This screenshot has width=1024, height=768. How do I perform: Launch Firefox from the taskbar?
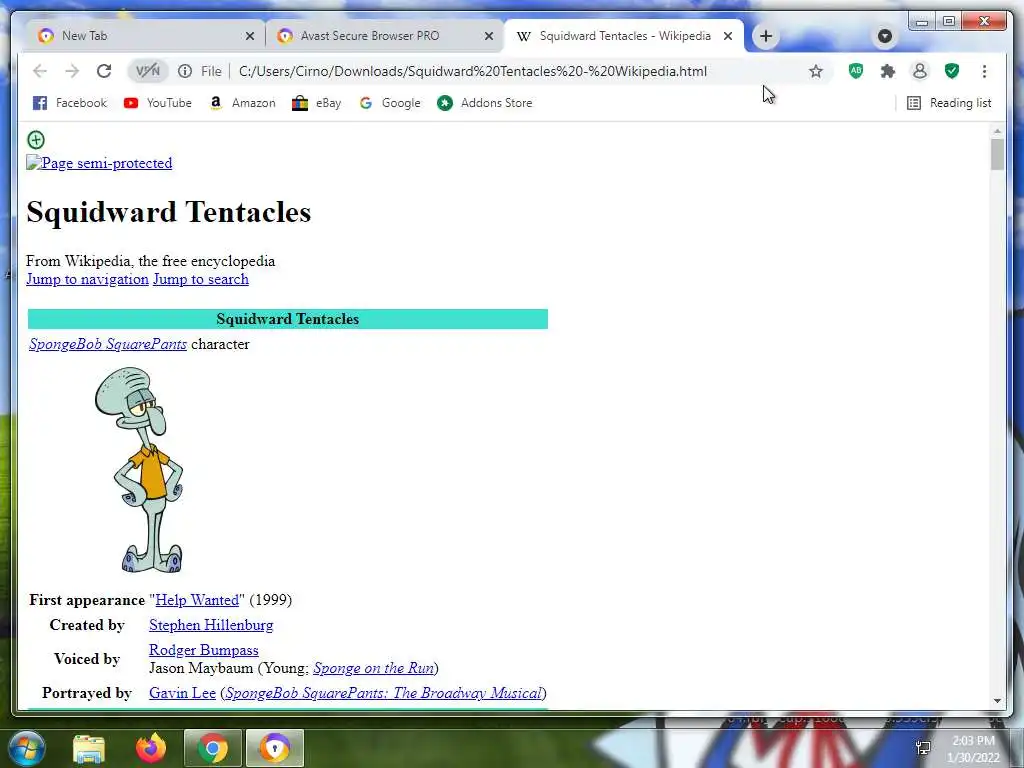point(151,748)
